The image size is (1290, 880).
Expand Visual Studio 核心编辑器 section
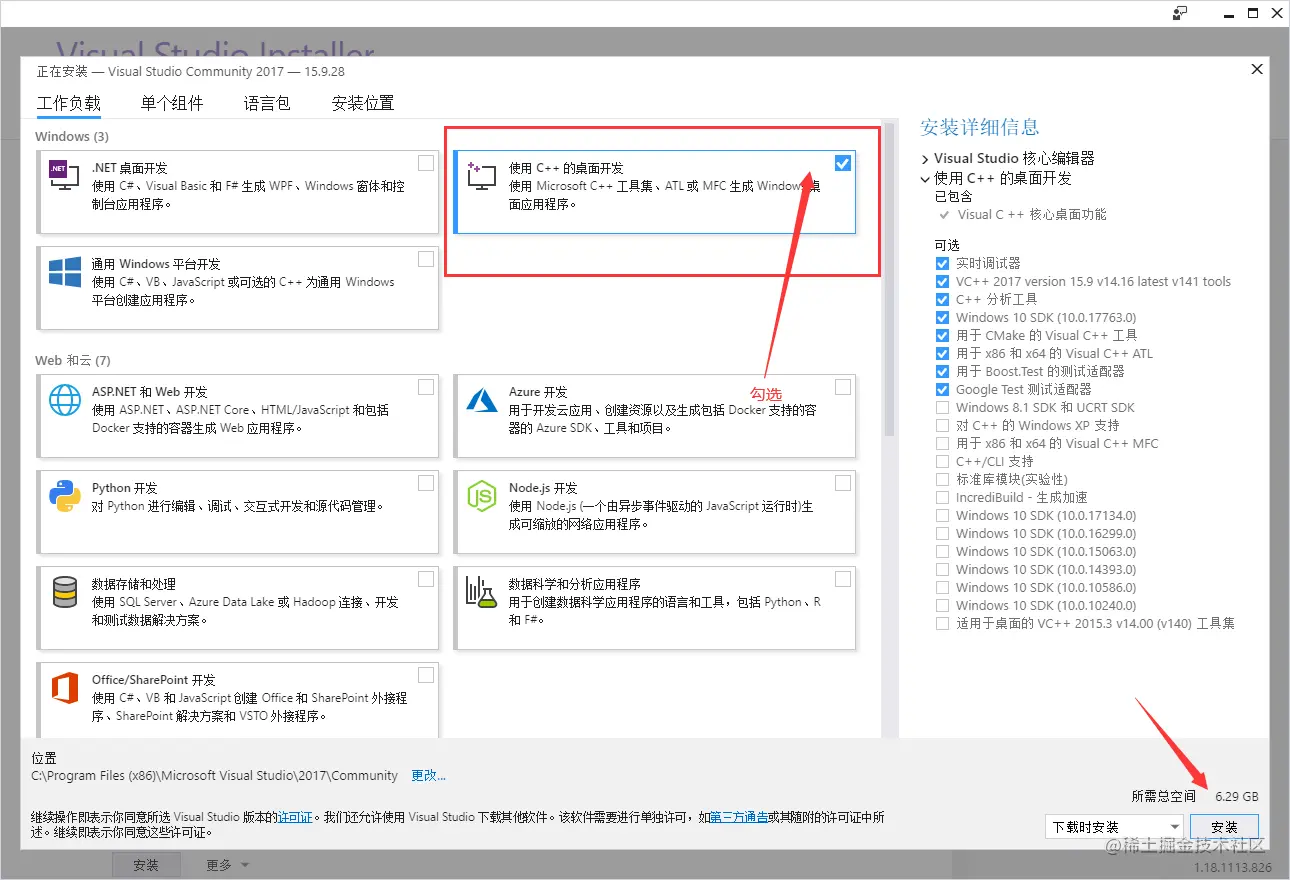tap(925, 158)
